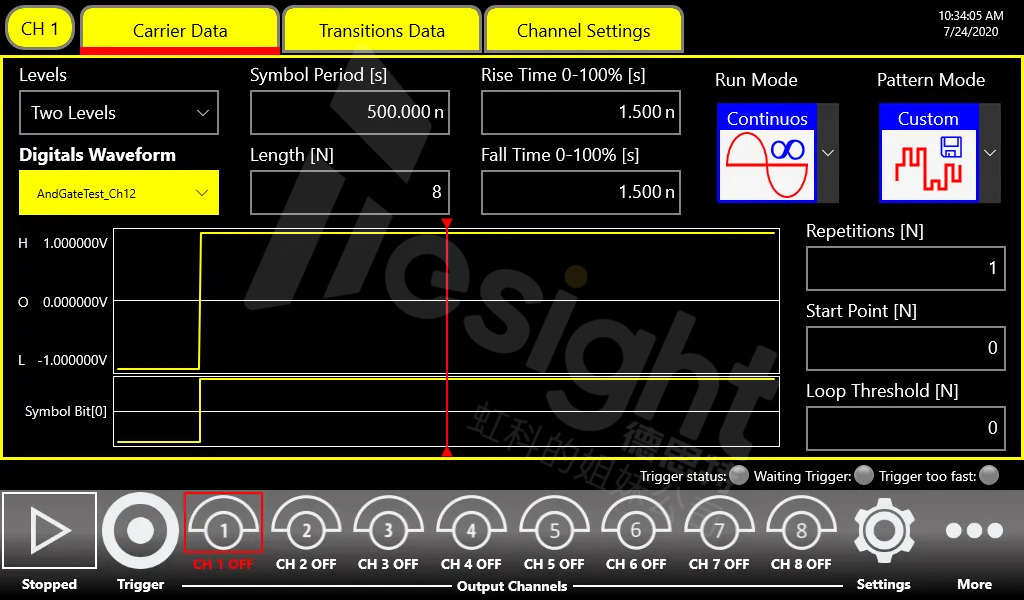Screen dimensions: 1024x600
Task: Open the Settings gear
Action: [x=883, y=532]
